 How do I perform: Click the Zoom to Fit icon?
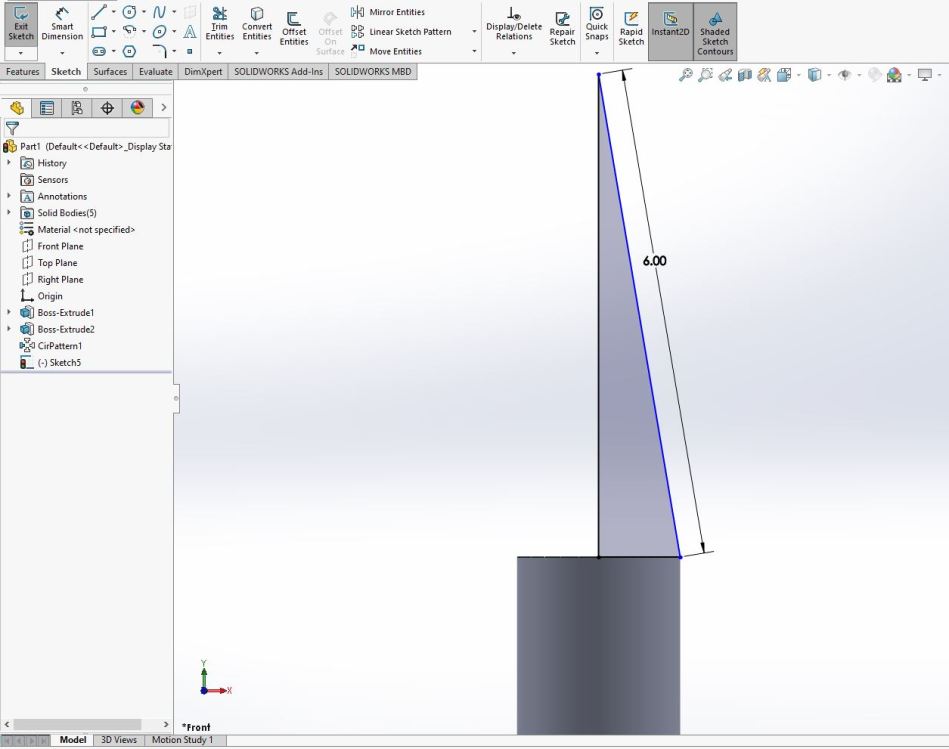(x=685, y=75)
